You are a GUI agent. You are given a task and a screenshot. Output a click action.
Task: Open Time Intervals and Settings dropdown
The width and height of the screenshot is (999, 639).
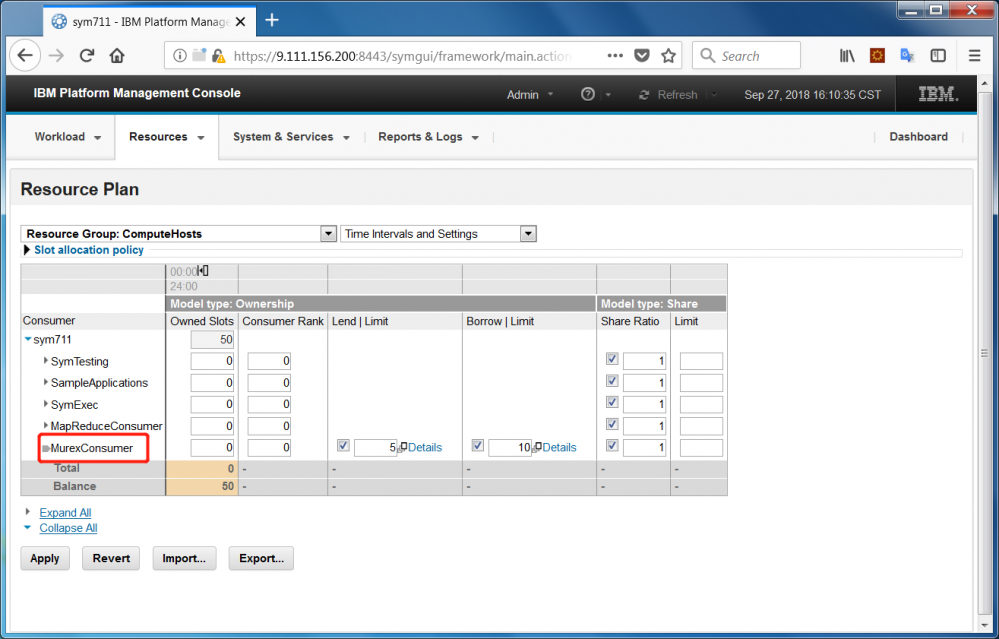click(x=438, y=234)
